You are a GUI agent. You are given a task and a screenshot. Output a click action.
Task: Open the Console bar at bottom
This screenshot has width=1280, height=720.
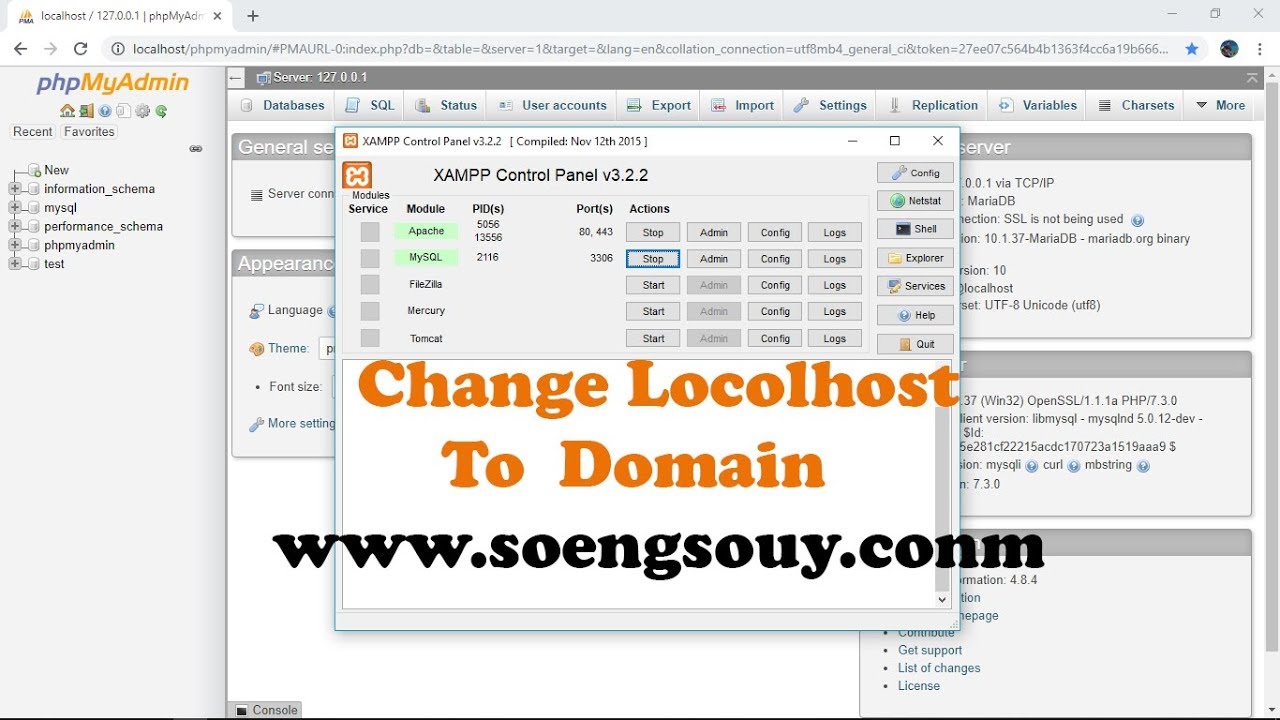tap(266, 710)
